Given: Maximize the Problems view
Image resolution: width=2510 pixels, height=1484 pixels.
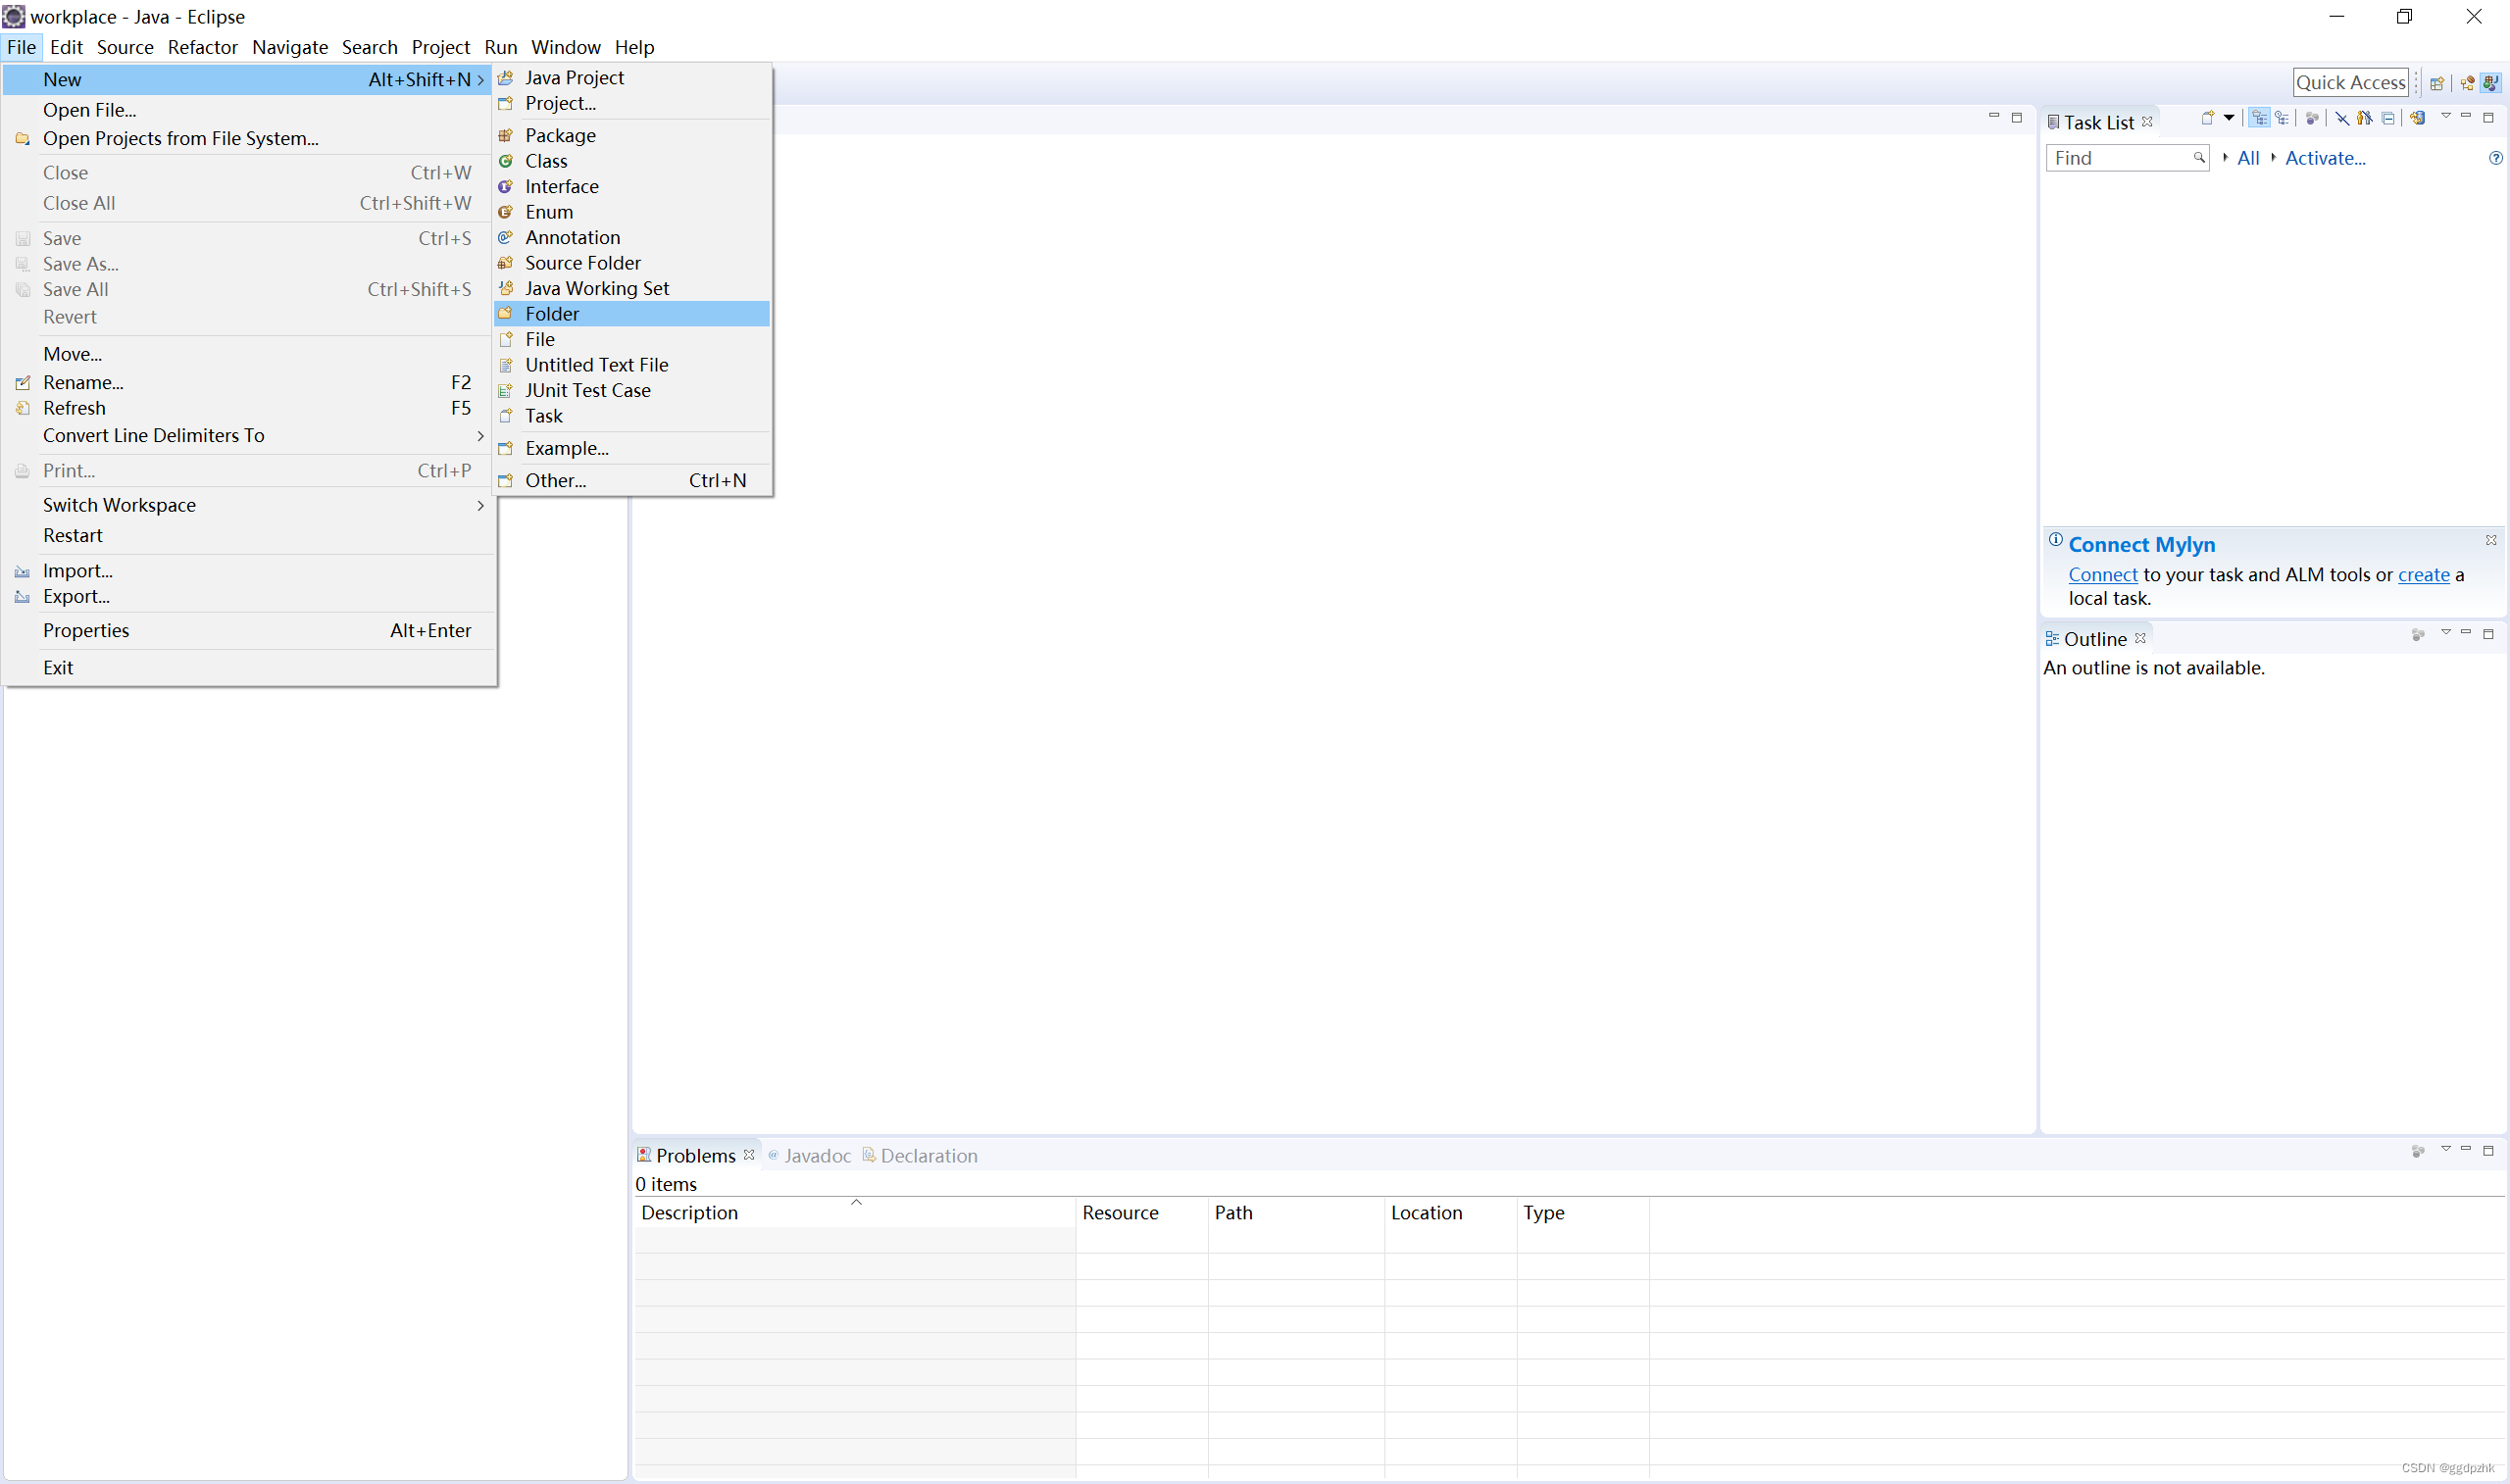Looking at the screenshot, I should [2489, 1150].
